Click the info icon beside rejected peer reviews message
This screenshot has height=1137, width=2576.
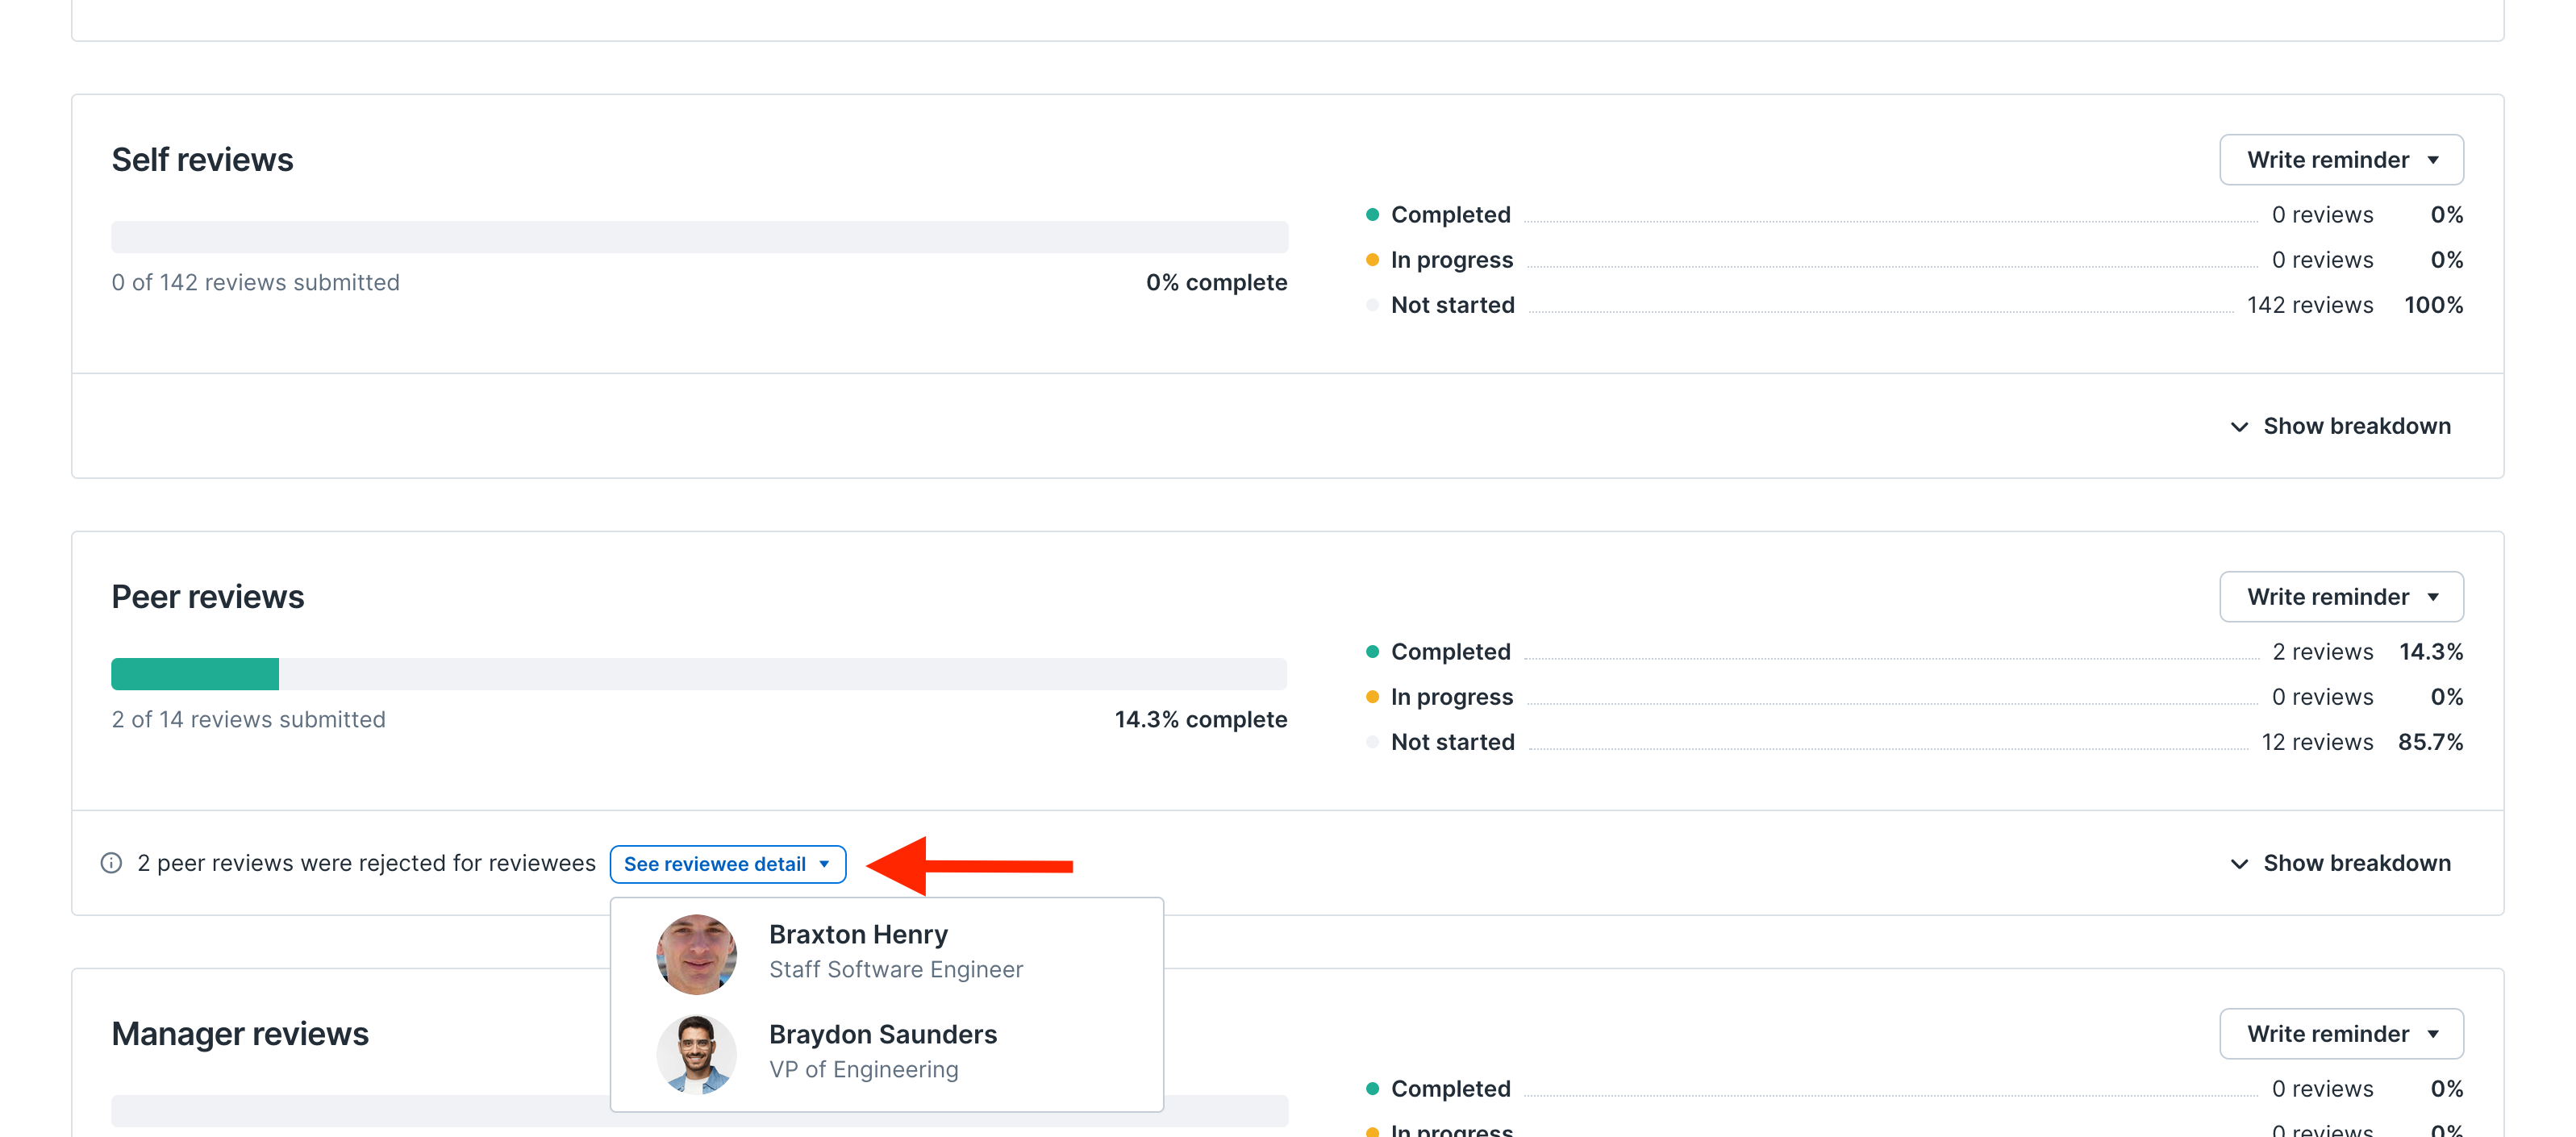tap(111, 863)
